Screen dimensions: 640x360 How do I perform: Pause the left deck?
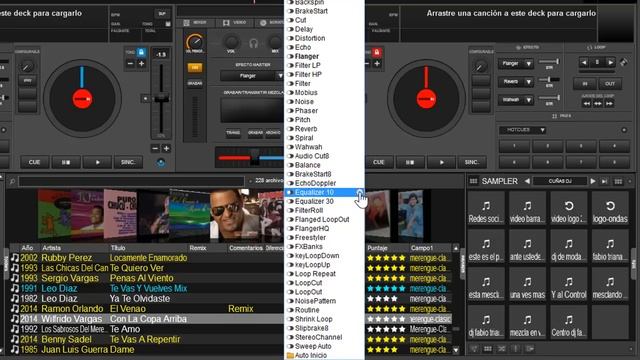pyautogui.click(x=66, y=162)
